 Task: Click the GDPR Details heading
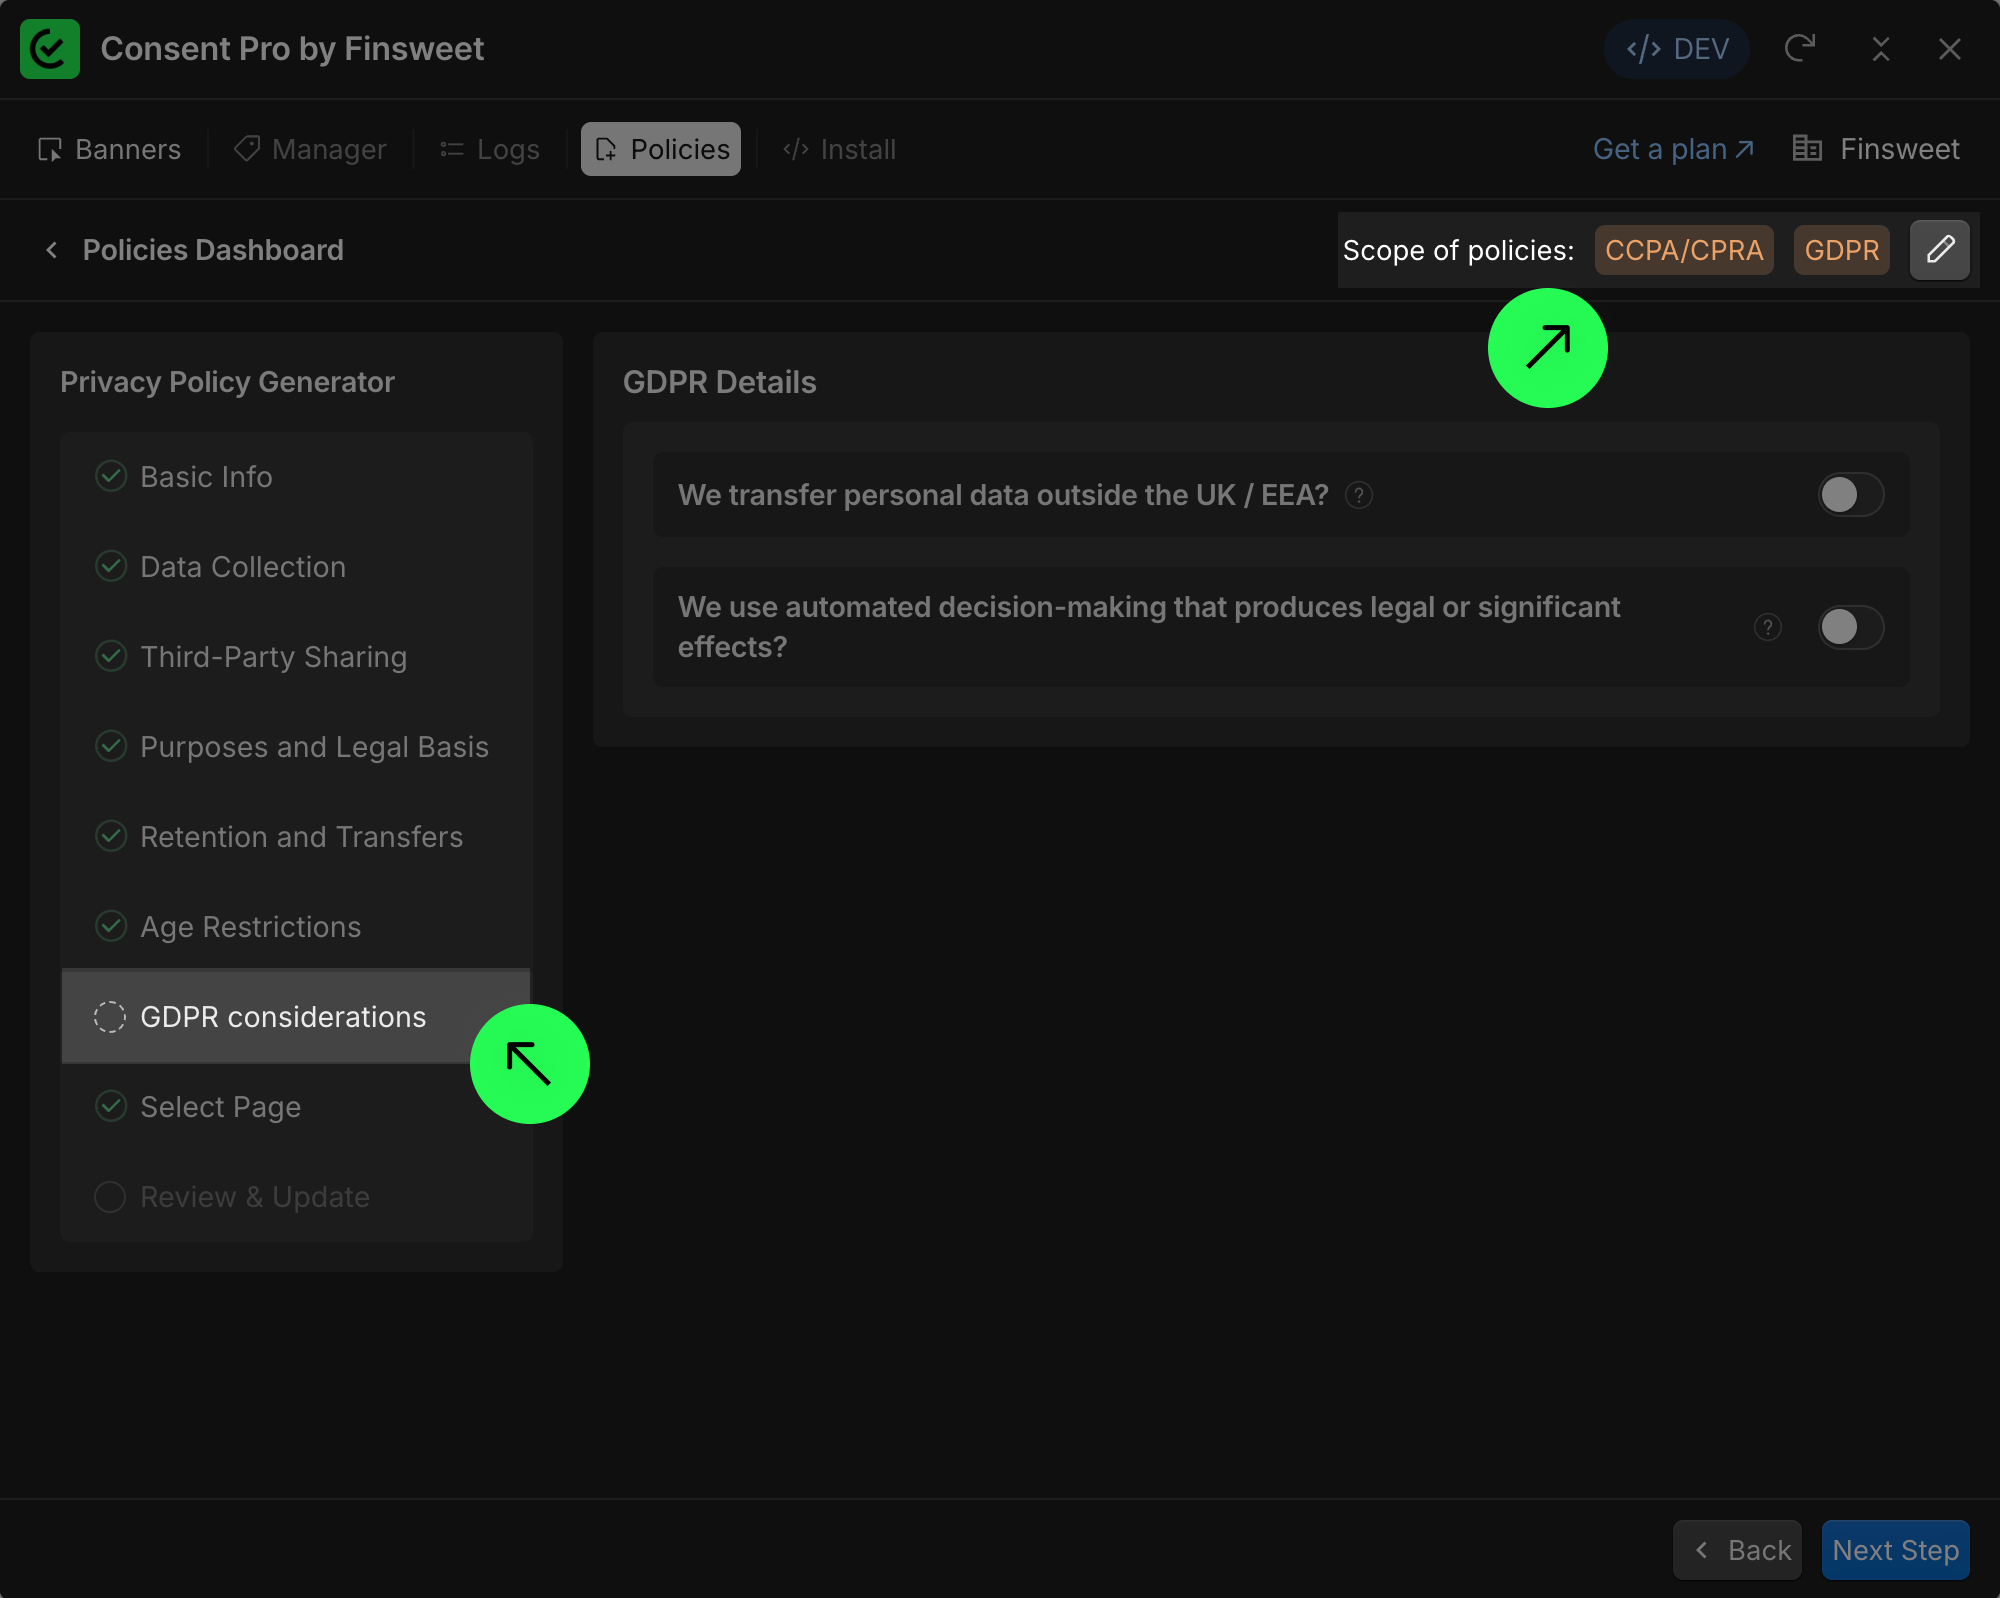tap(720, 382)
